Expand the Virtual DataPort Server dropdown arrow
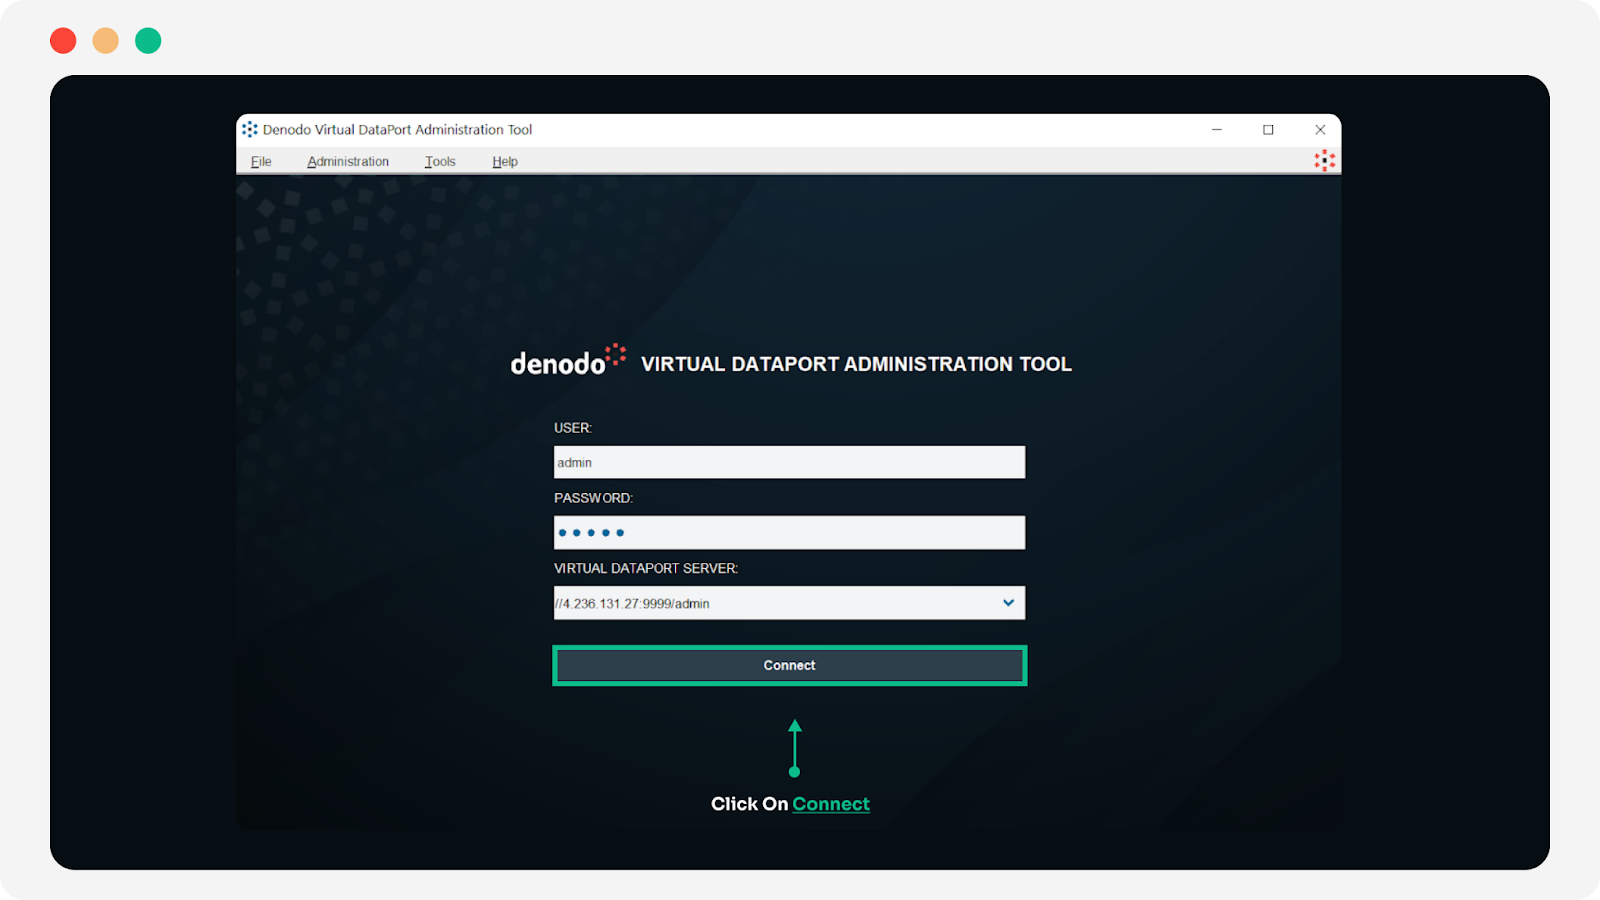Image resolution: width=1600 pixels, height=900 pixels. (x=1008, y=603)
